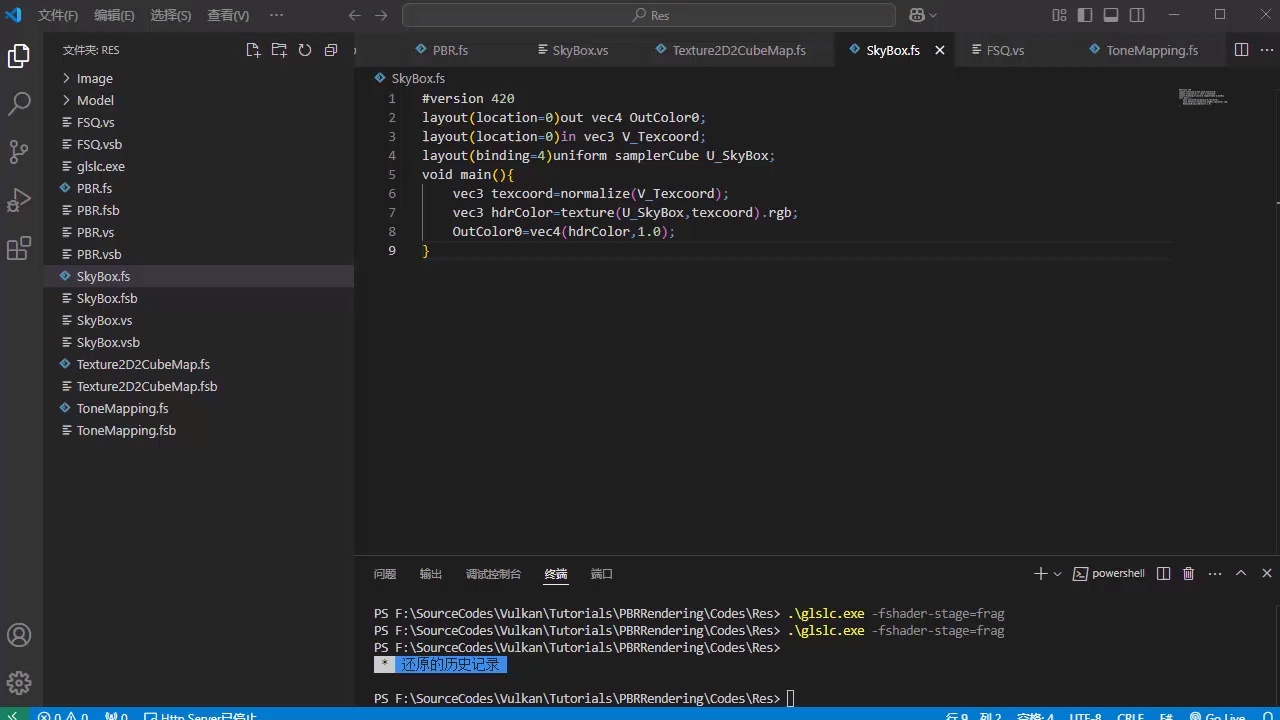Image resolution: width=1280 pixels, height=720 pixels.
Task: Click the command center search box
Action: click(x=649, y=15)
